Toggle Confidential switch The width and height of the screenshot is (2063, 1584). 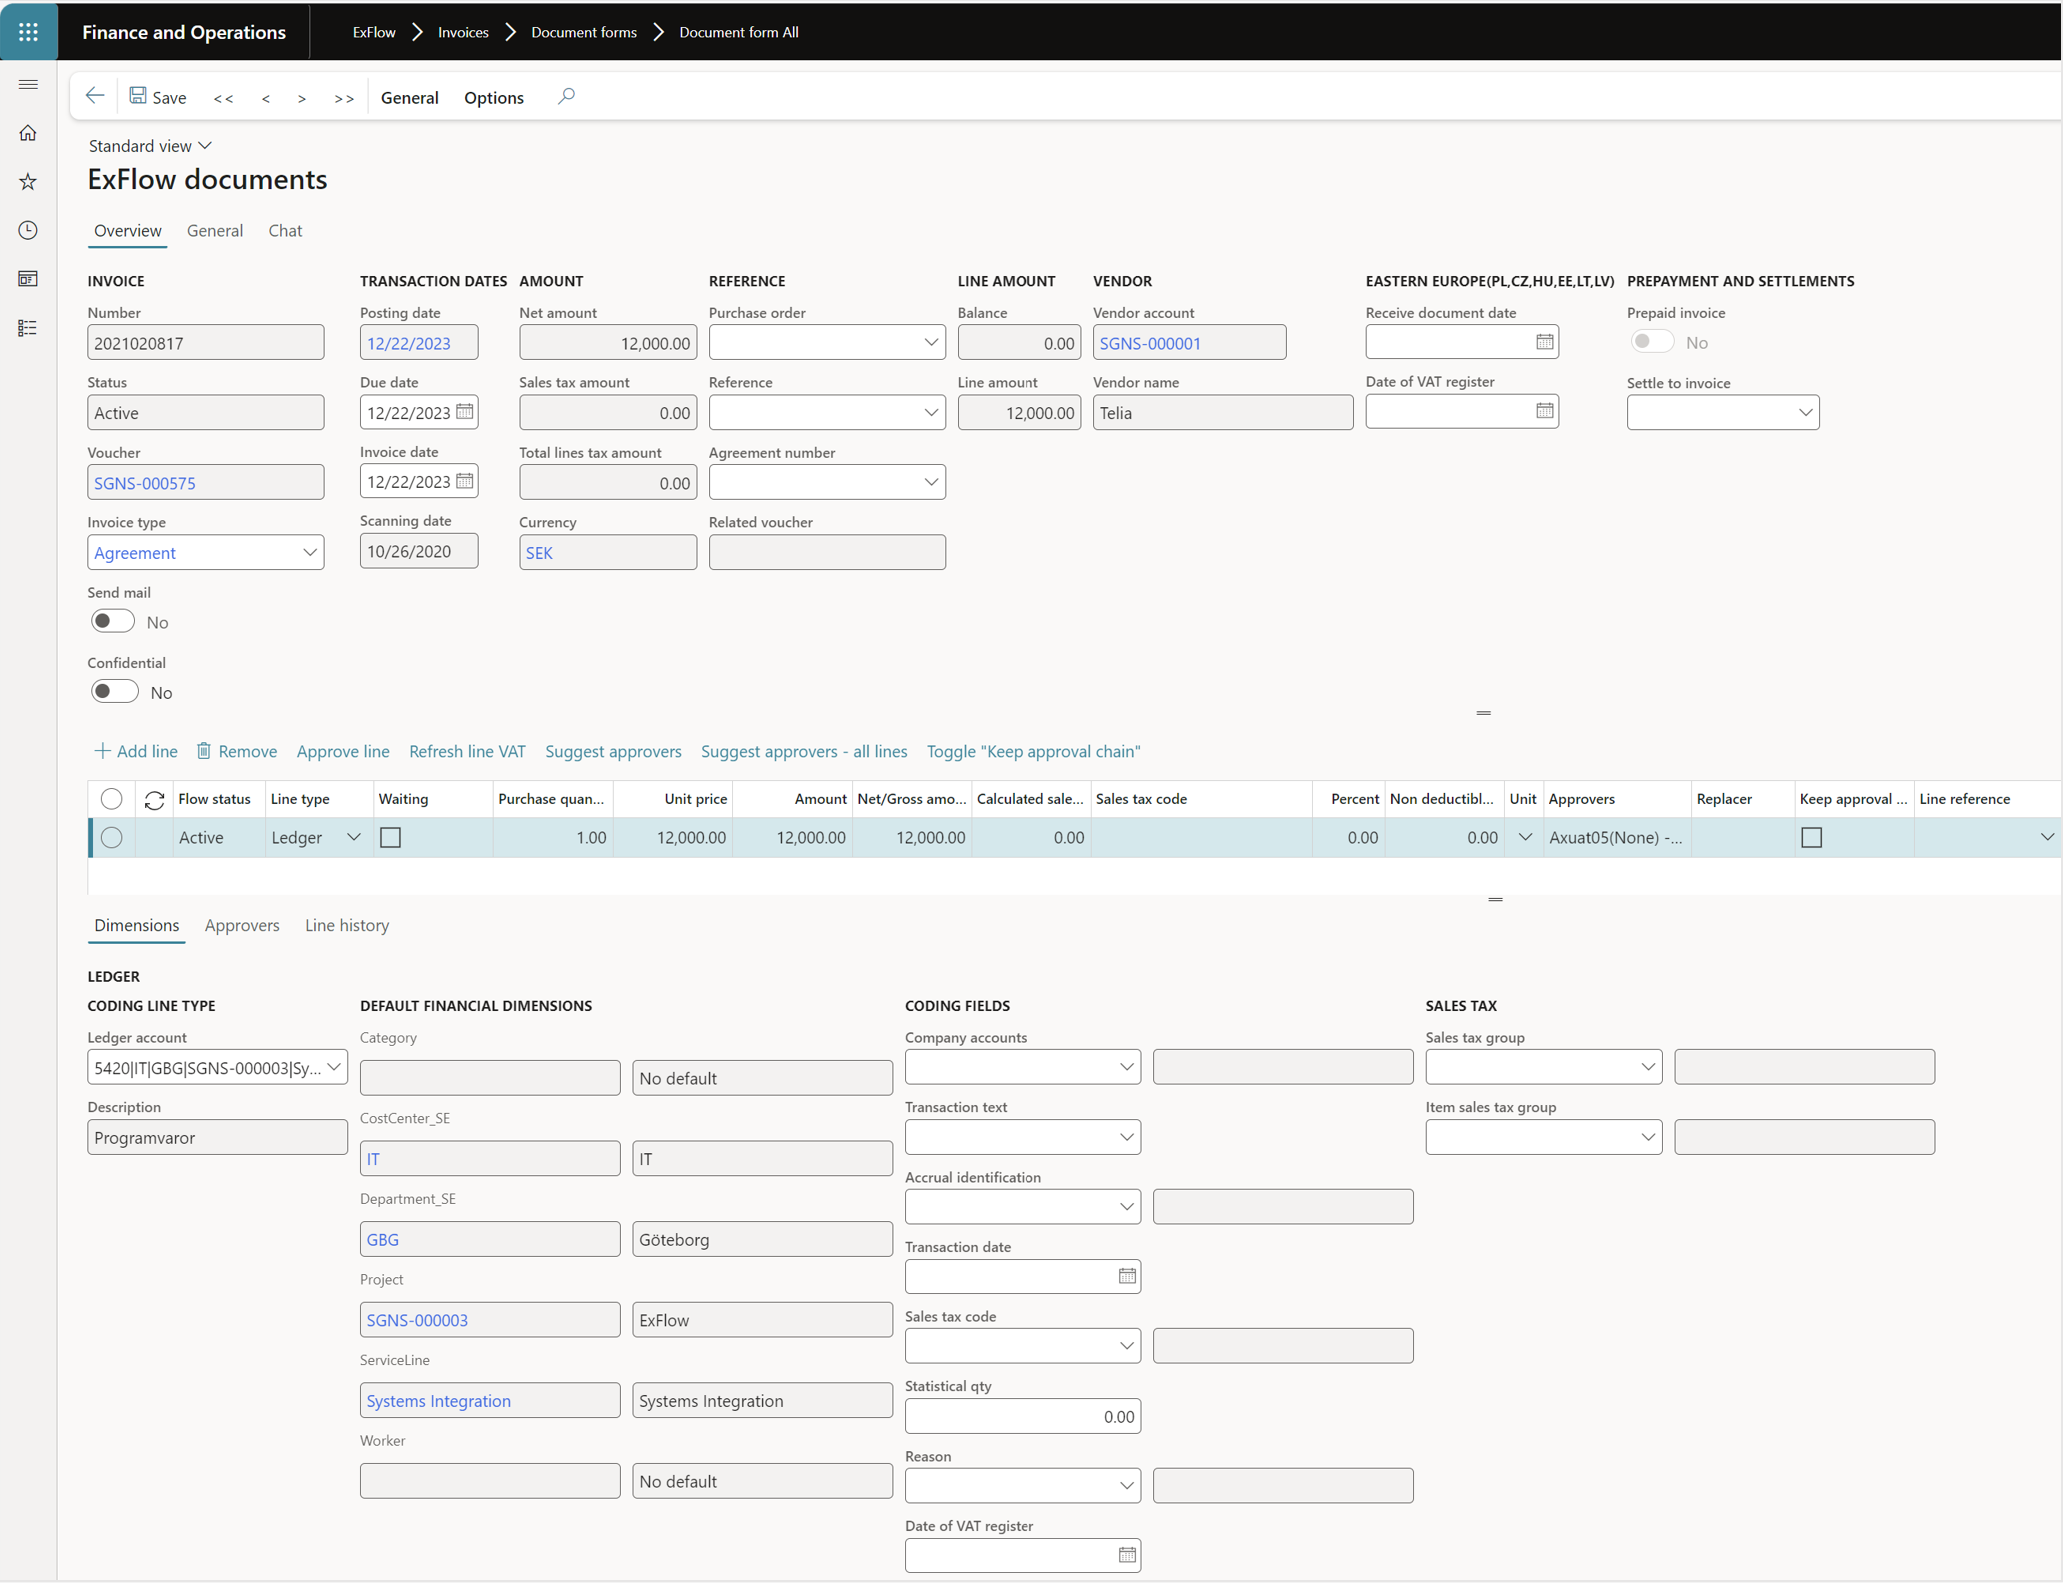[x=114, y=692]
